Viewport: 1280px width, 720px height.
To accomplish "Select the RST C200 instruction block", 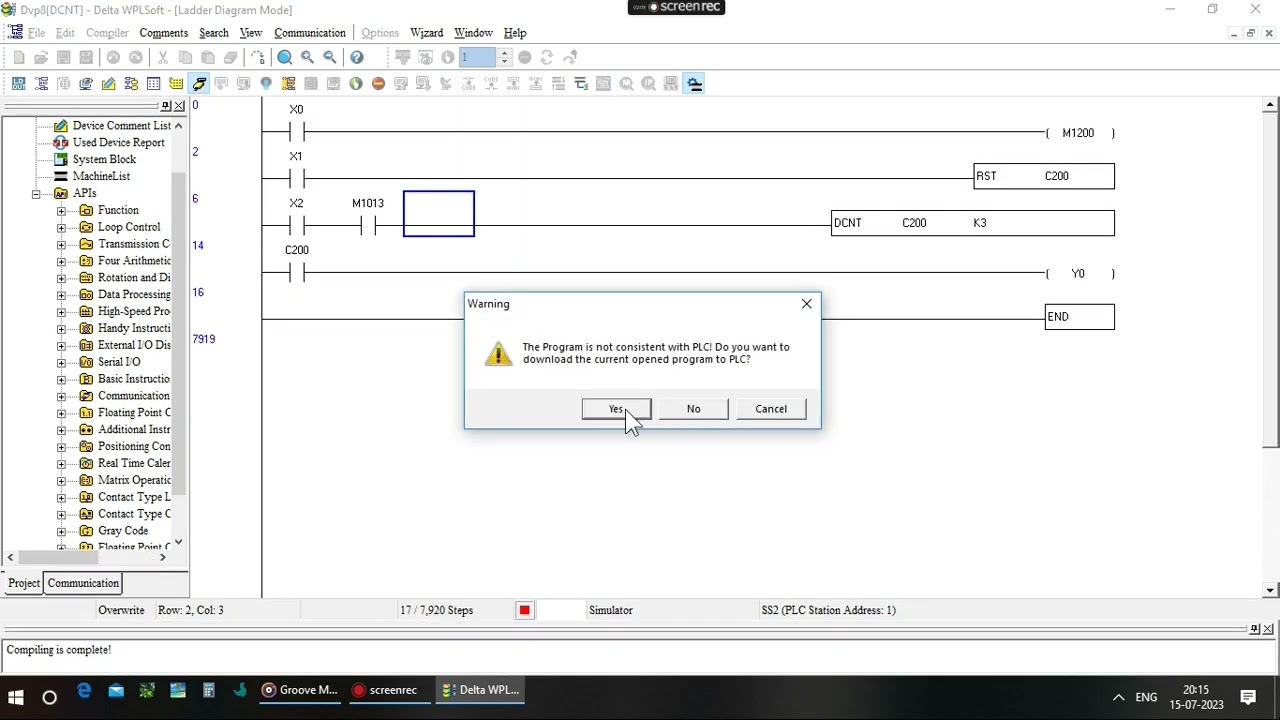I will (1044, 177).
